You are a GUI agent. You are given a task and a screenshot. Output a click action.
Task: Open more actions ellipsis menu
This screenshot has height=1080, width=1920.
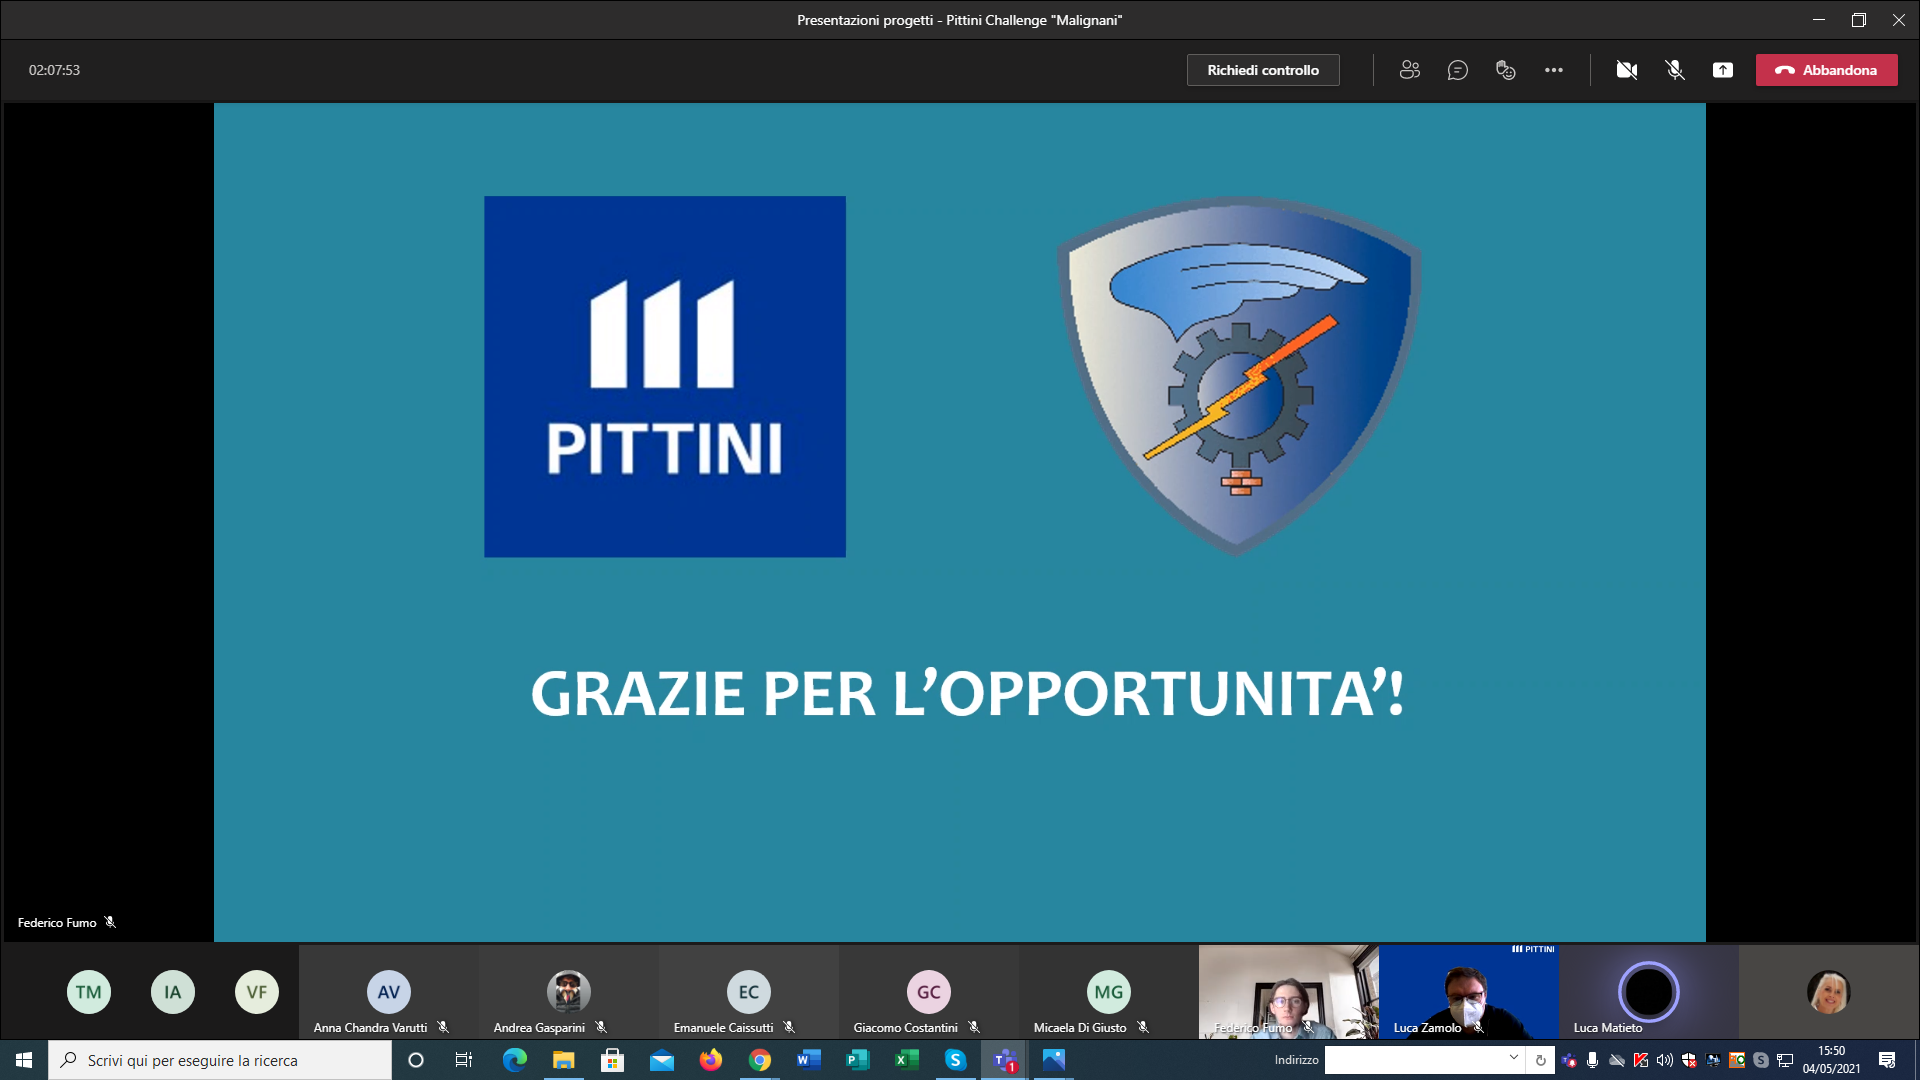(x=1554, y=70)
